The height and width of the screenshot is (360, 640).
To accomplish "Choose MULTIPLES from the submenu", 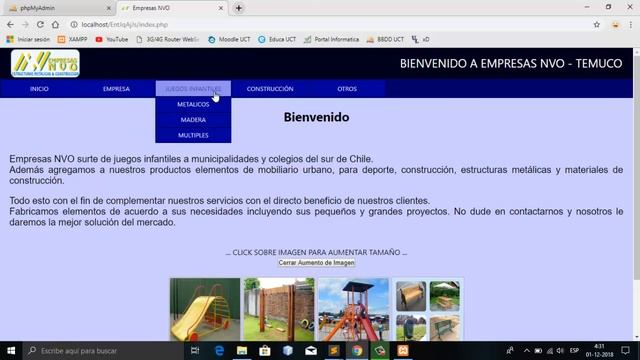I will (x=193, y=135).
